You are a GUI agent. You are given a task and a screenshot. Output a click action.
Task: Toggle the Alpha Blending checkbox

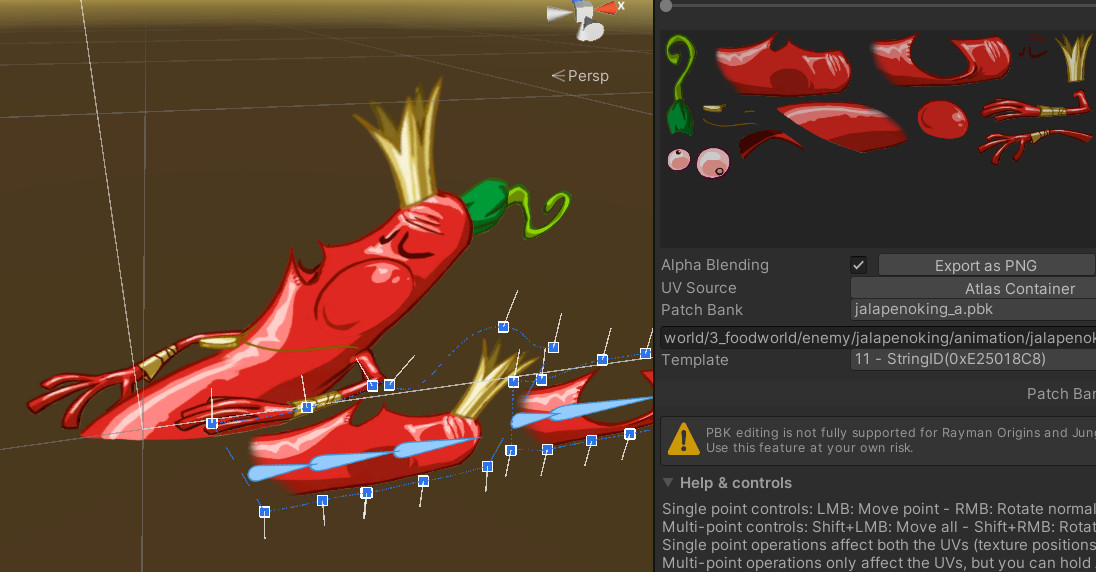point(858,265)
